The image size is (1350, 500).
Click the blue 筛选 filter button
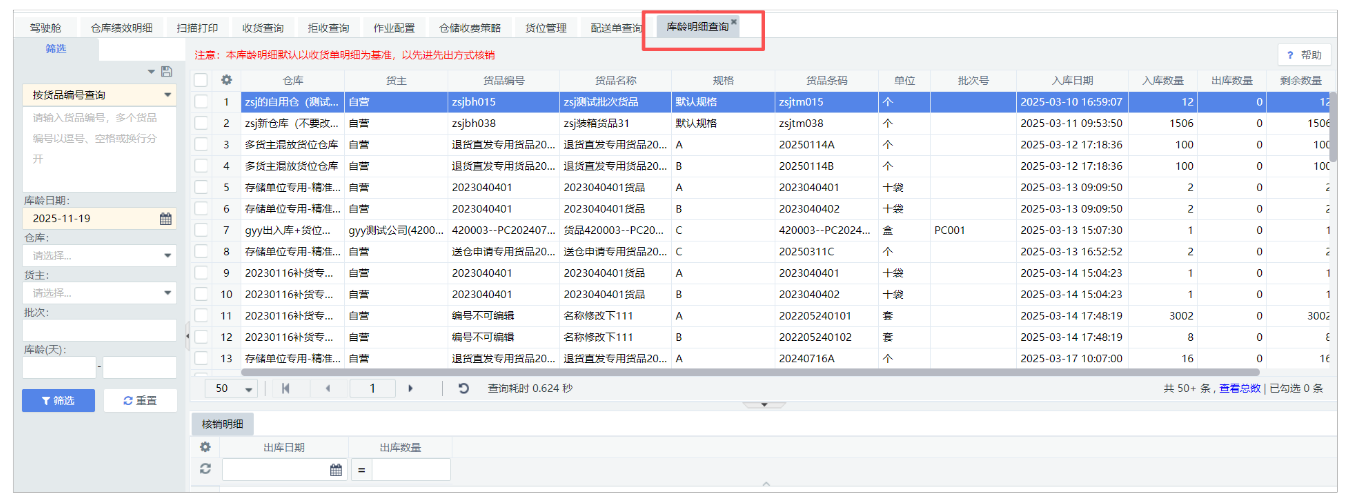pyautogui.click(x=58, y=400)
